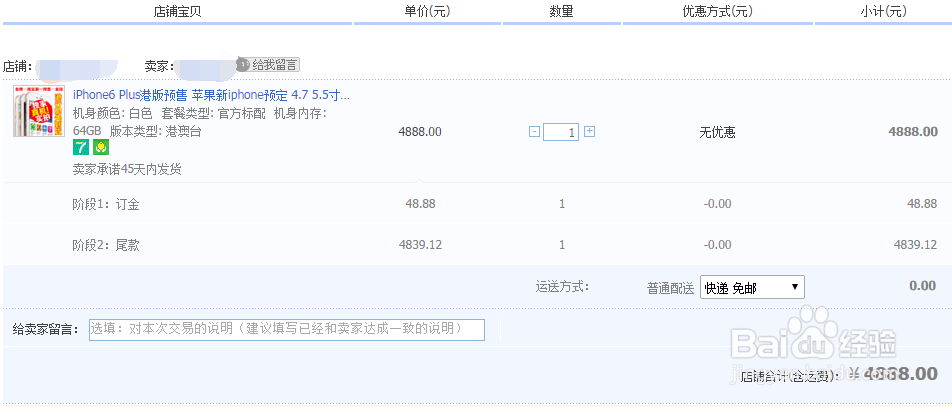Click the 4888.00 unit price value

pos(420,132)
